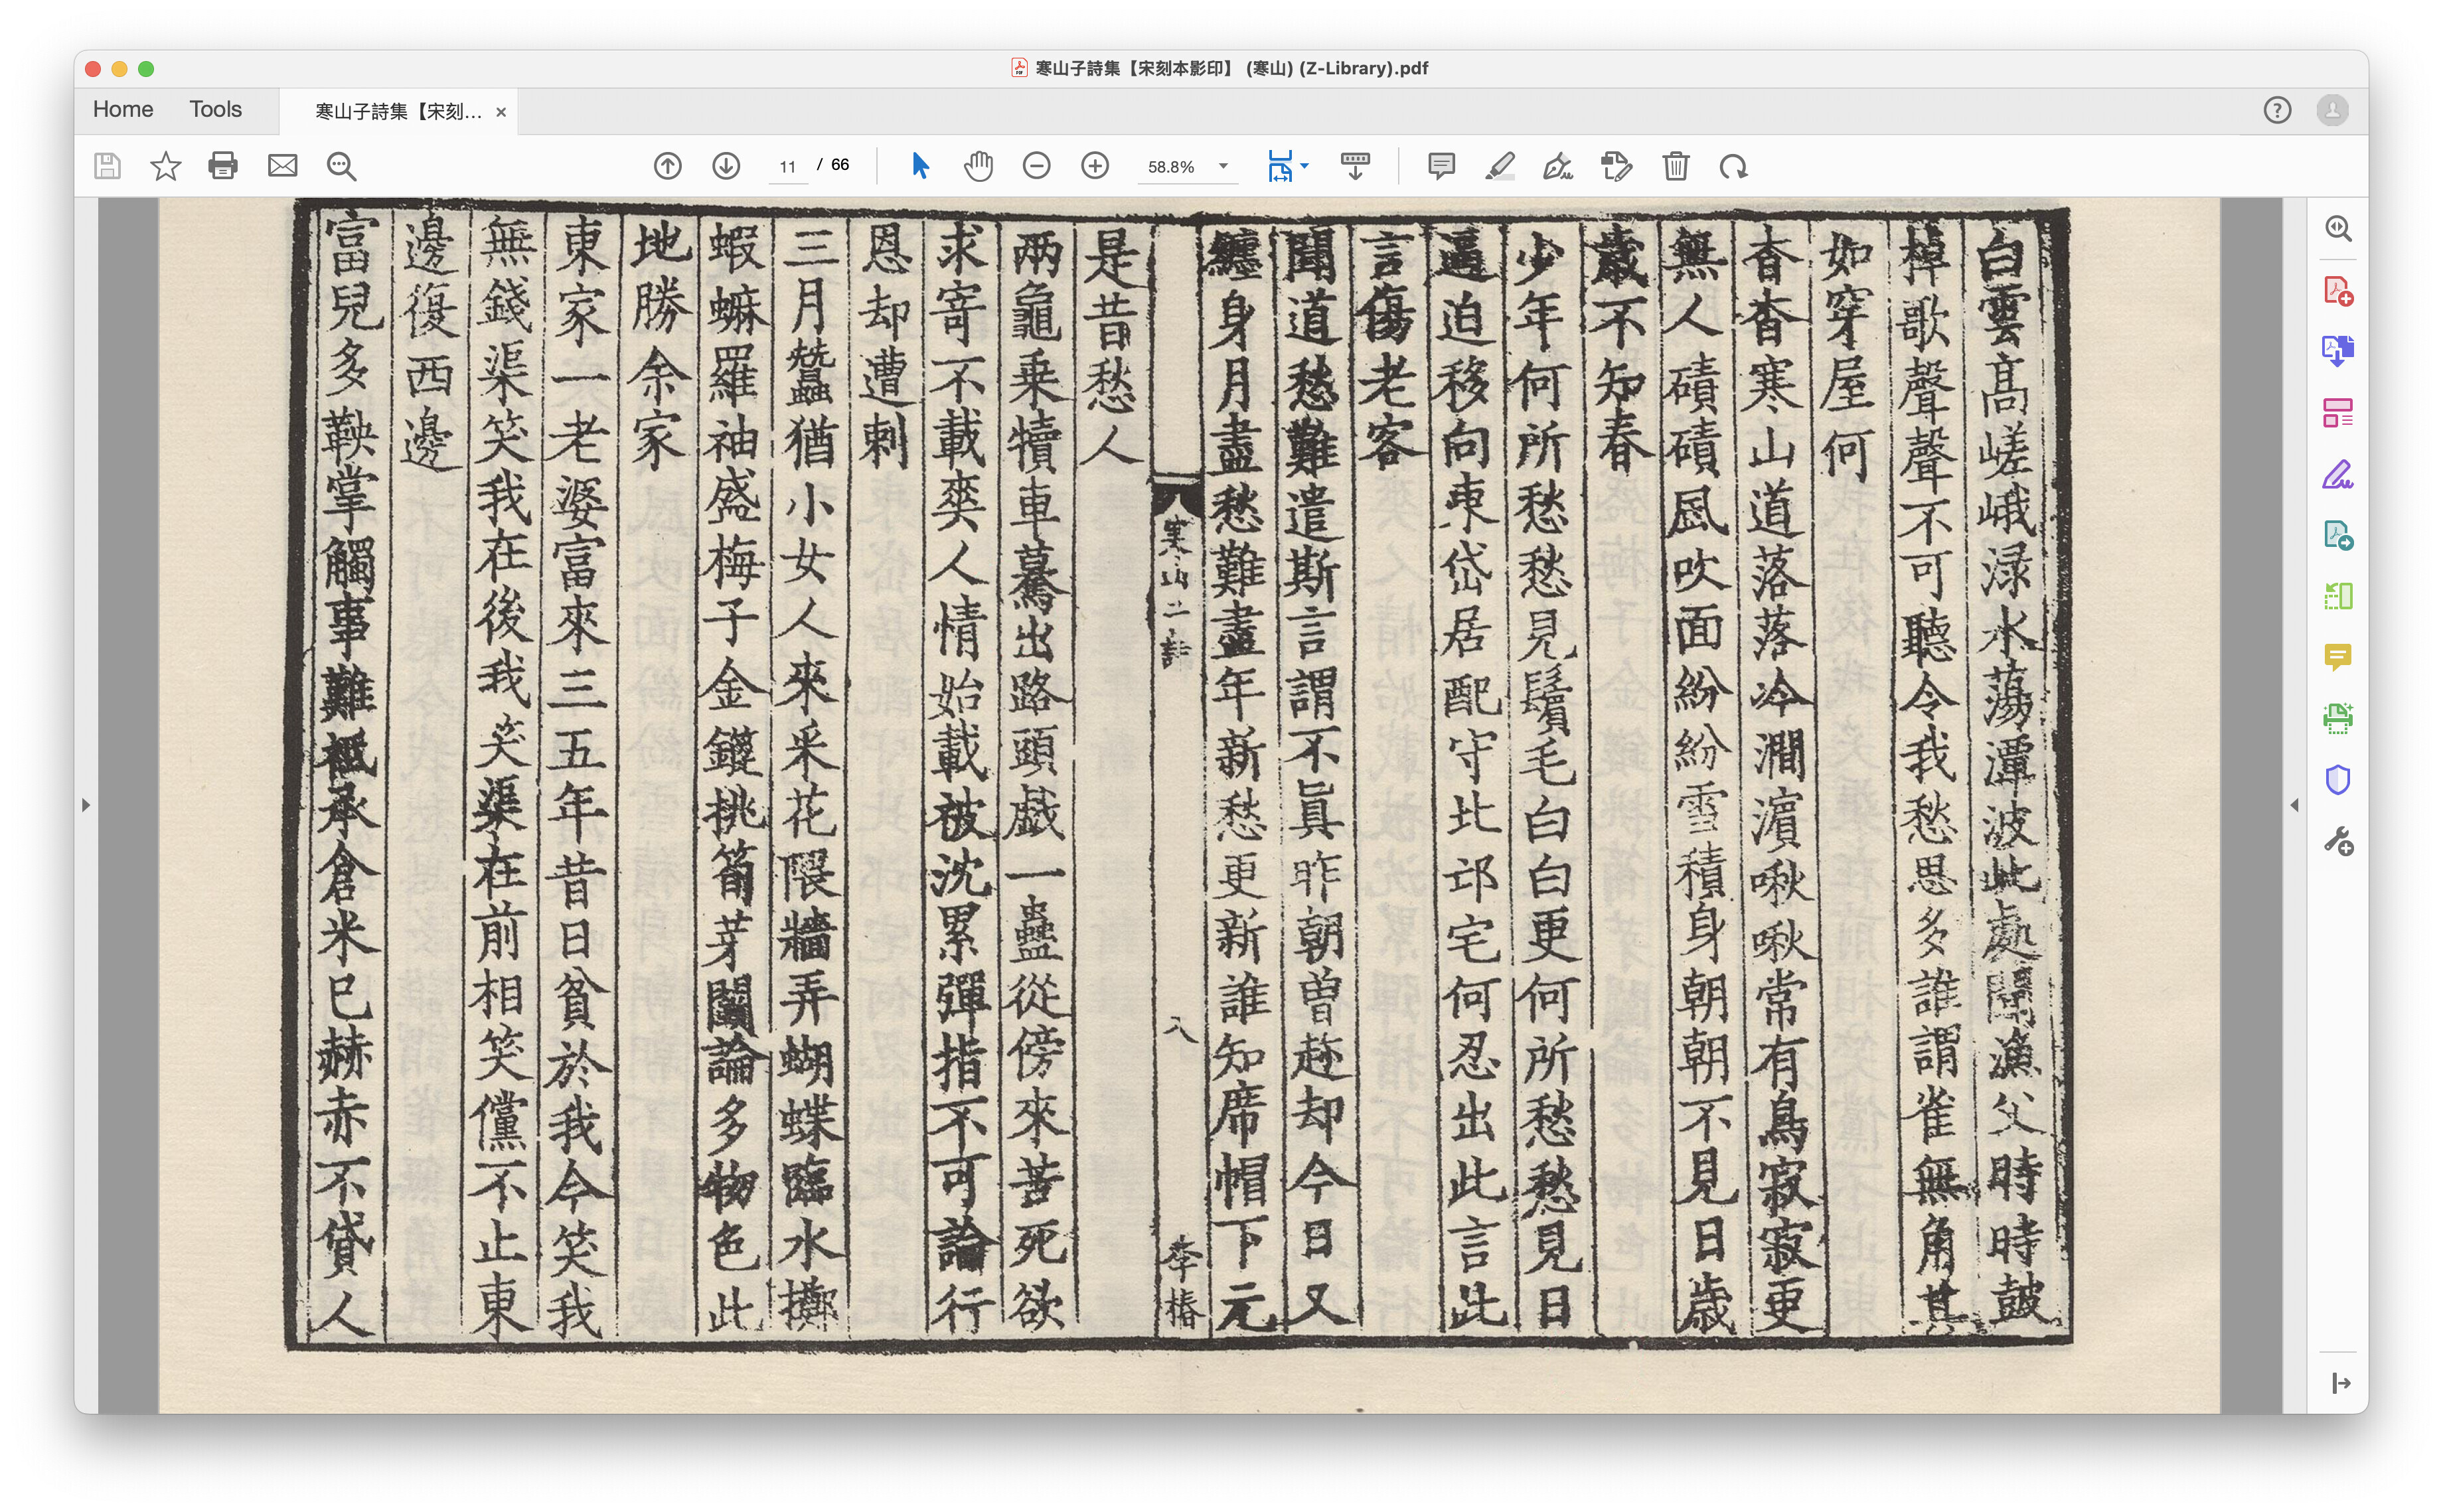Image resolution: width=2443 pixels, height=1512 pixels.
Task: Expand the left navigation pane
Action: point(85,805)
